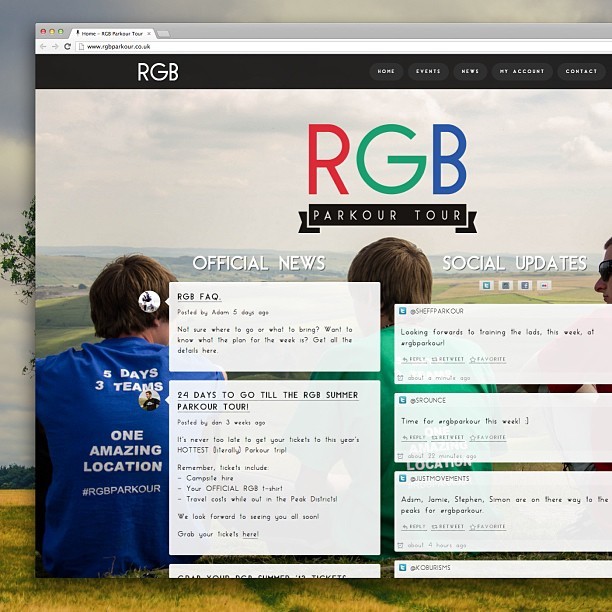The height and width of the screenshot is (612, 612).
Task: Retweet the @SHEFFPARKOUR tweet
Action: tap(448, 359)
